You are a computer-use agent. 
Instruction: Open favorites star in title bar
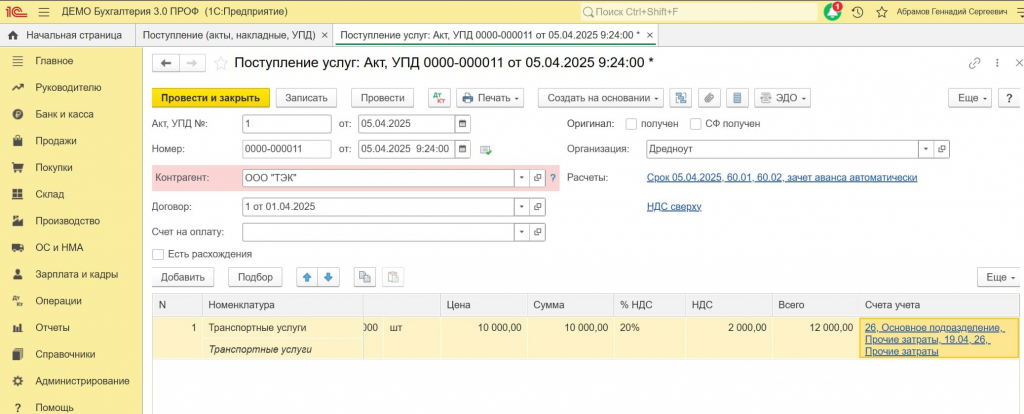click(881, 12)
